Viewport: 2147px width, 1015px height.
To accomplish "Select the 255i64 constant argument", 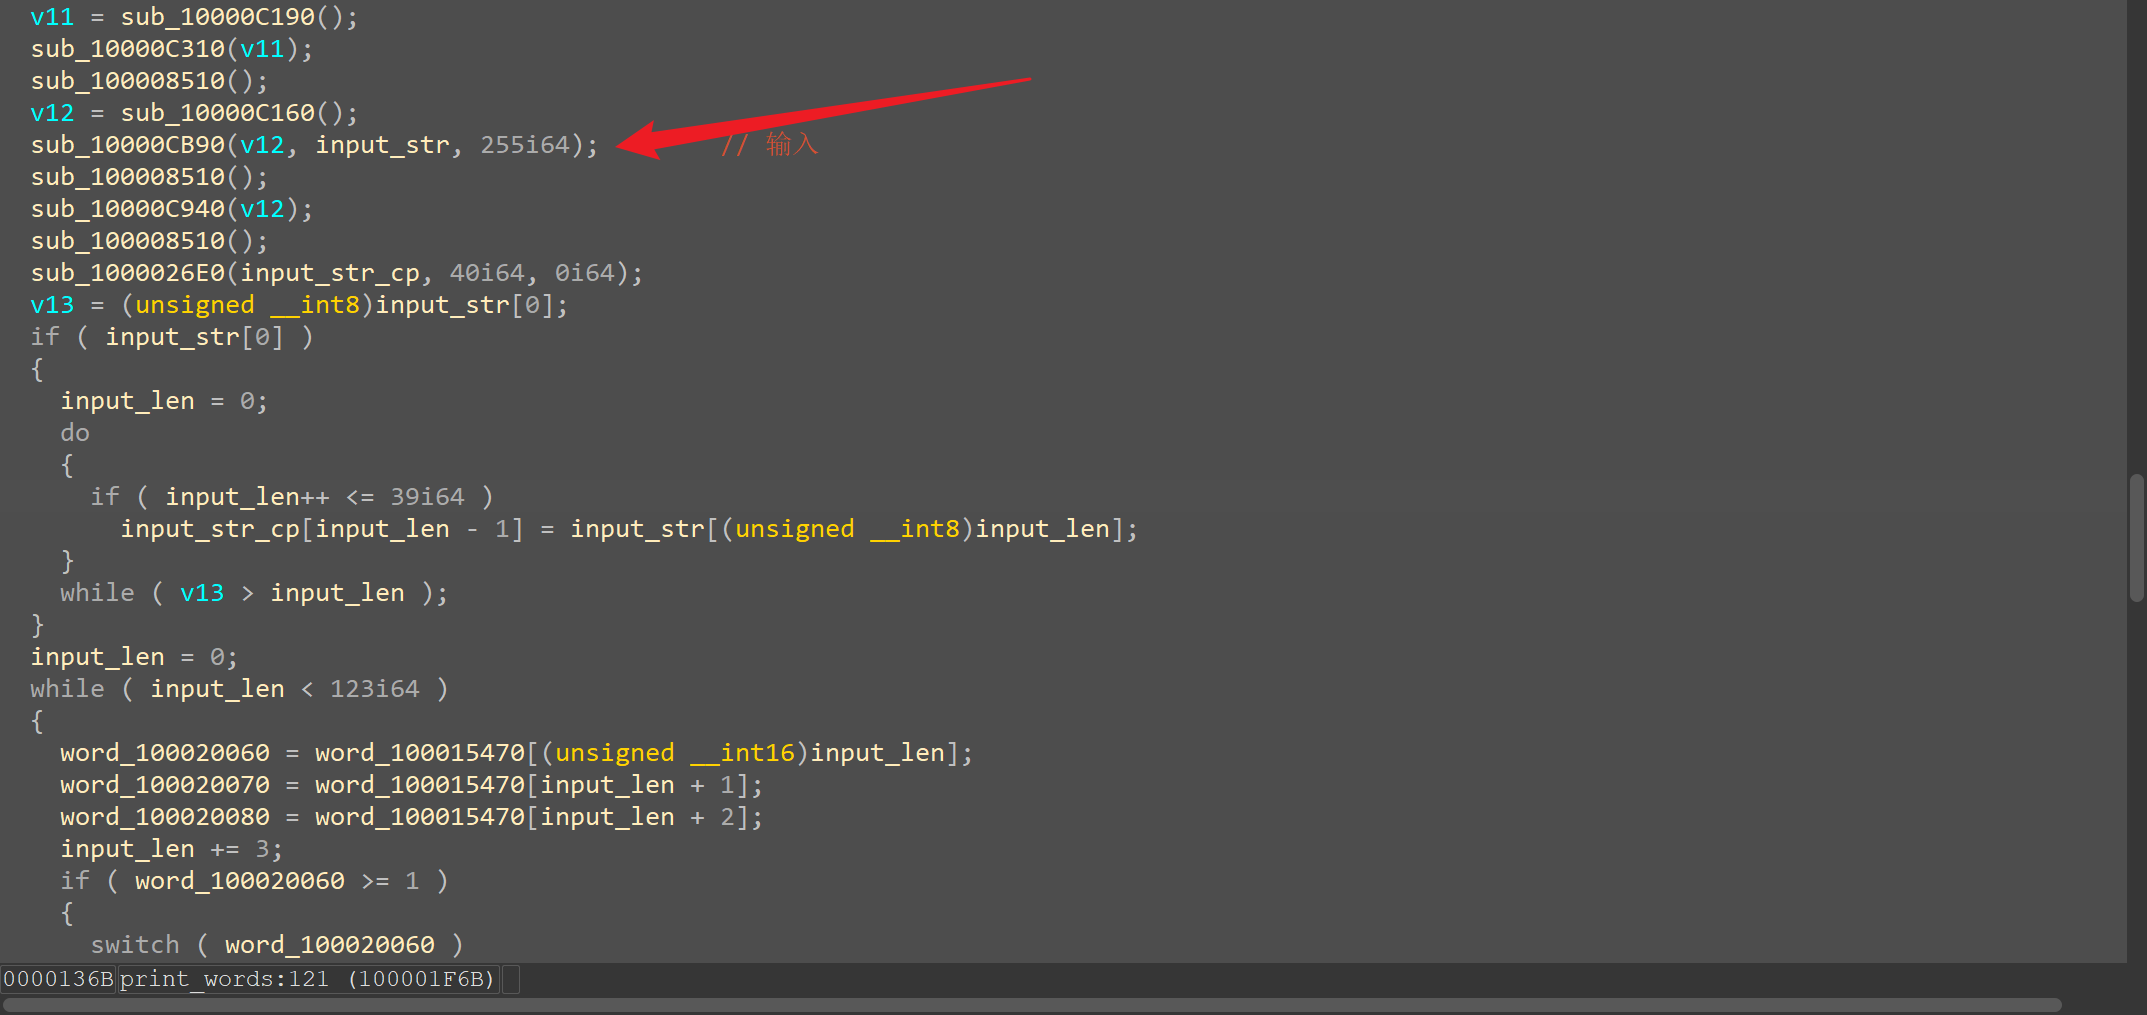I will coord(525,145).
